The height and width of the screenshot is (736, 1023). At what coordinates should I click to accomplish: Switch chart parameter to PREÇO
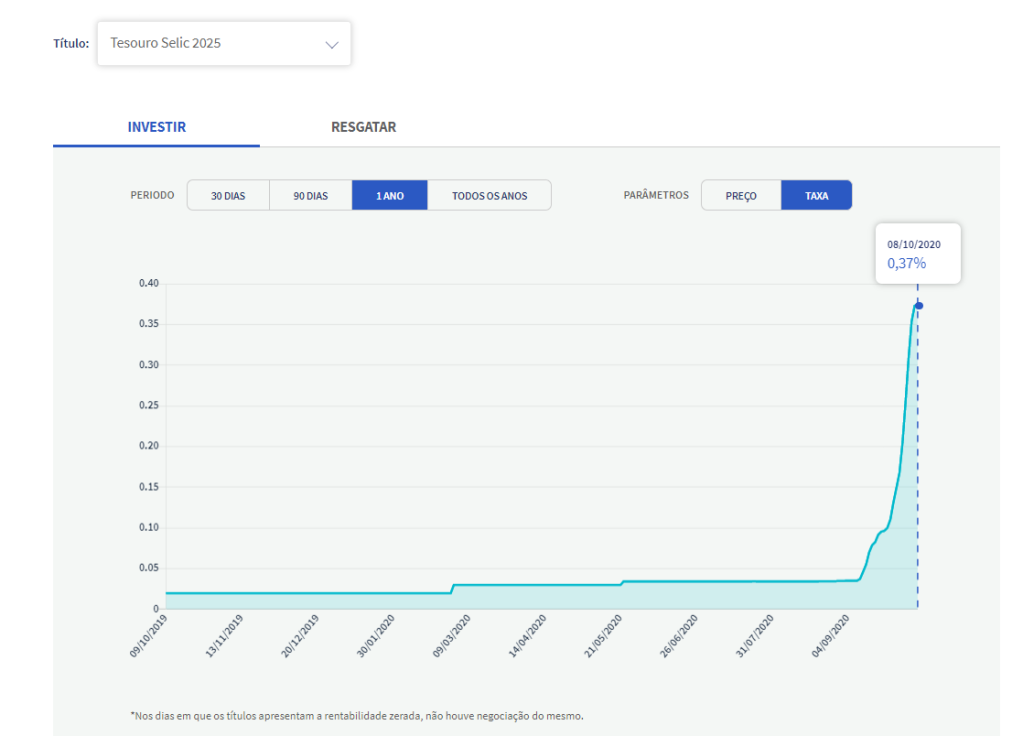coord(740,196)
